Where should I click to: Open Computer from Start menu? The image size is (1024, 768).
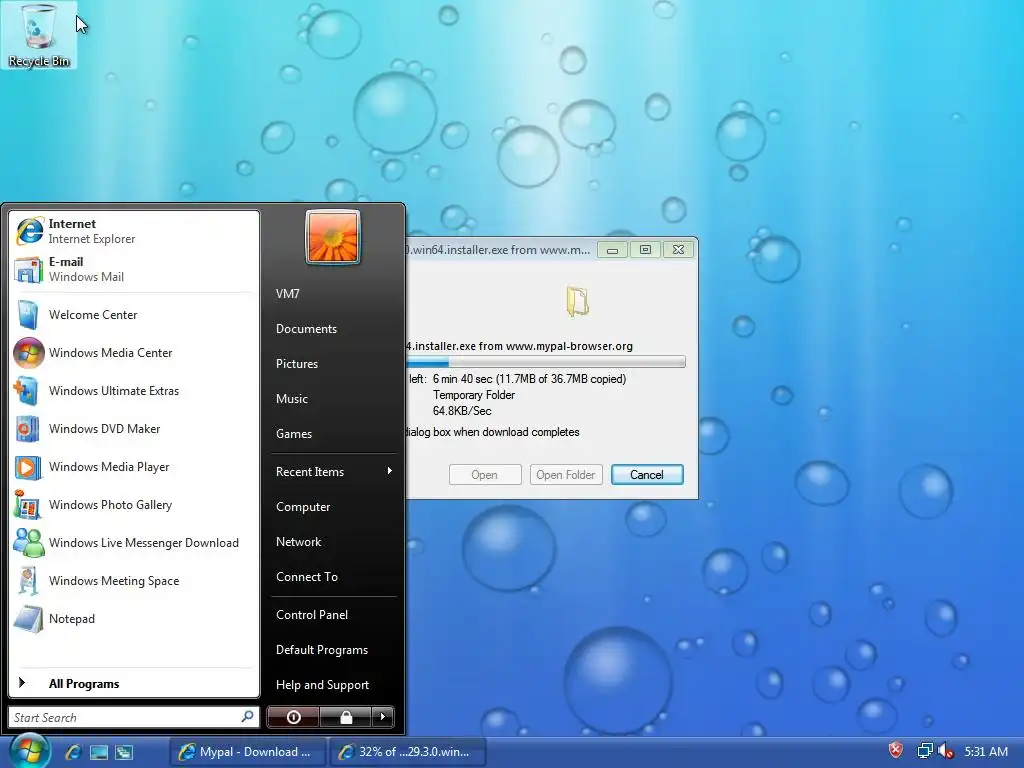tap(333, 507)
